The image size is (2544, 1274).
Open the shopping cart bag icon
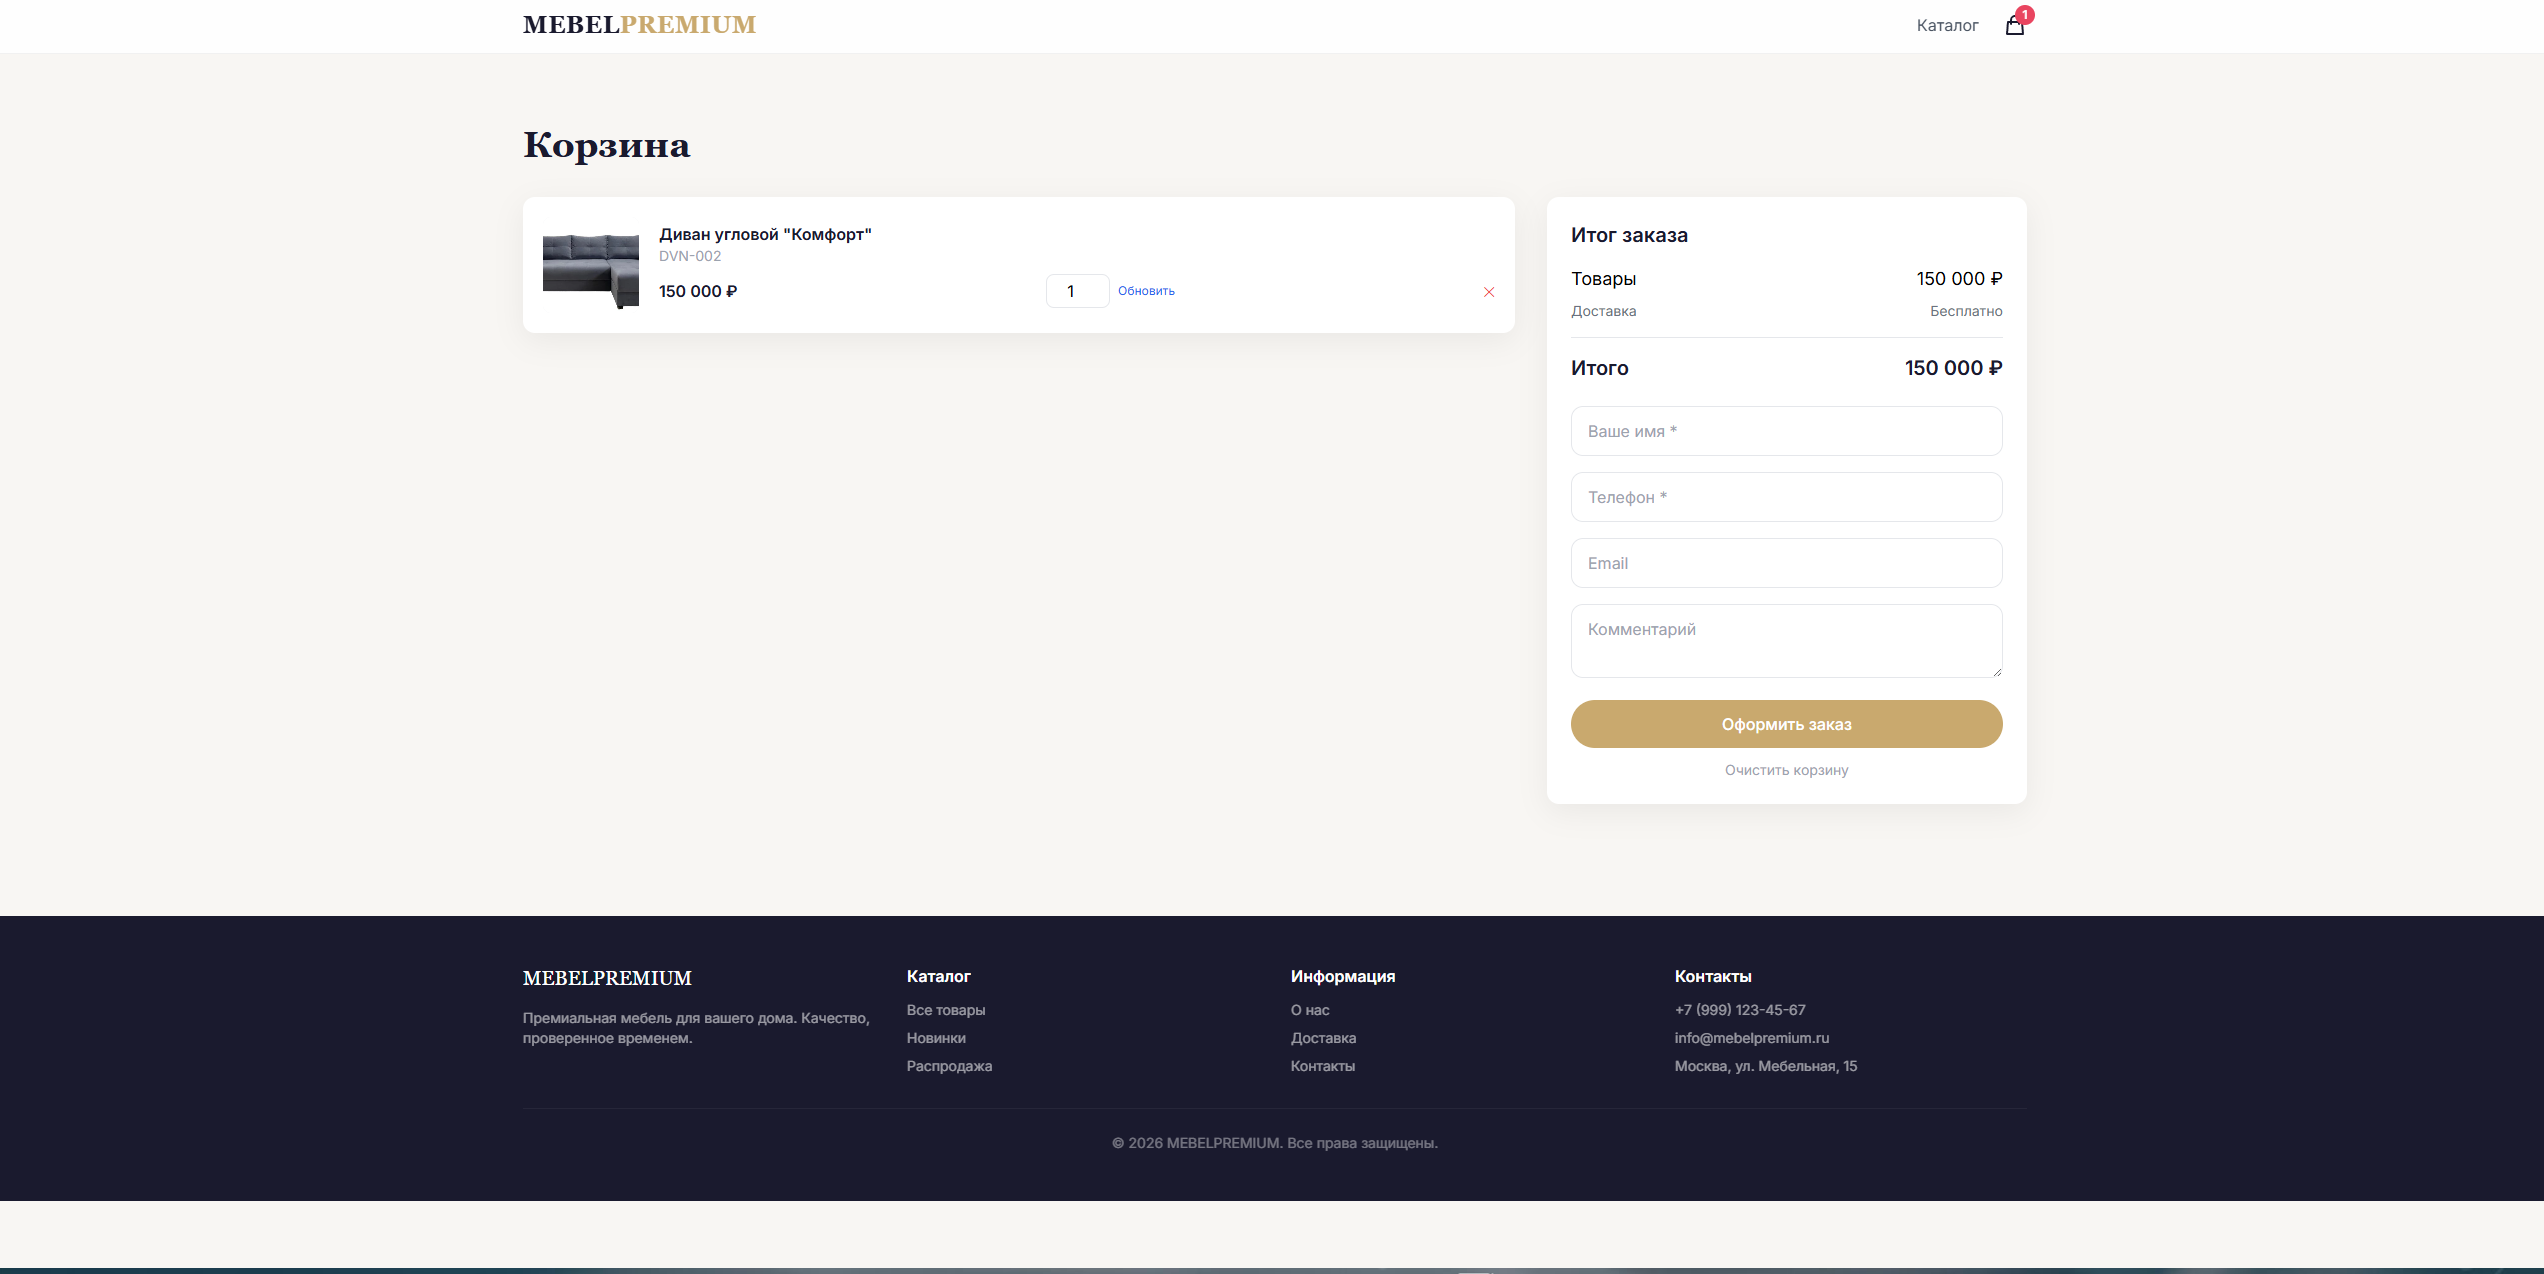[x=2014, y=26]
